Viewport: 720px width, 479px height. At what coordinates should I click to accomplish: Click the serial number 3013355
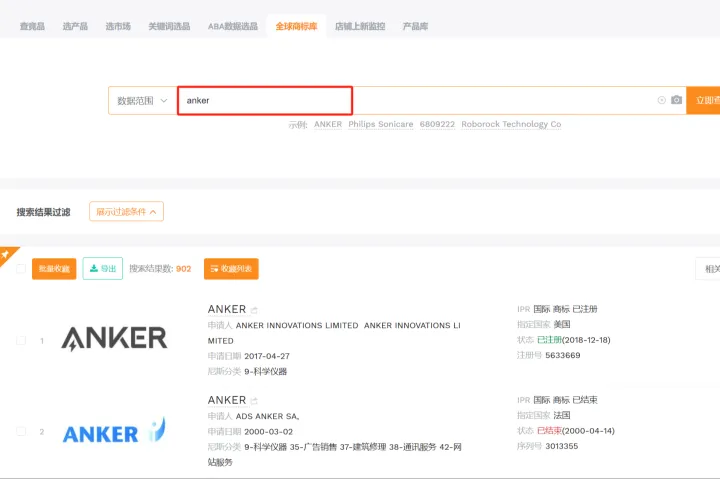coord(562,446)
